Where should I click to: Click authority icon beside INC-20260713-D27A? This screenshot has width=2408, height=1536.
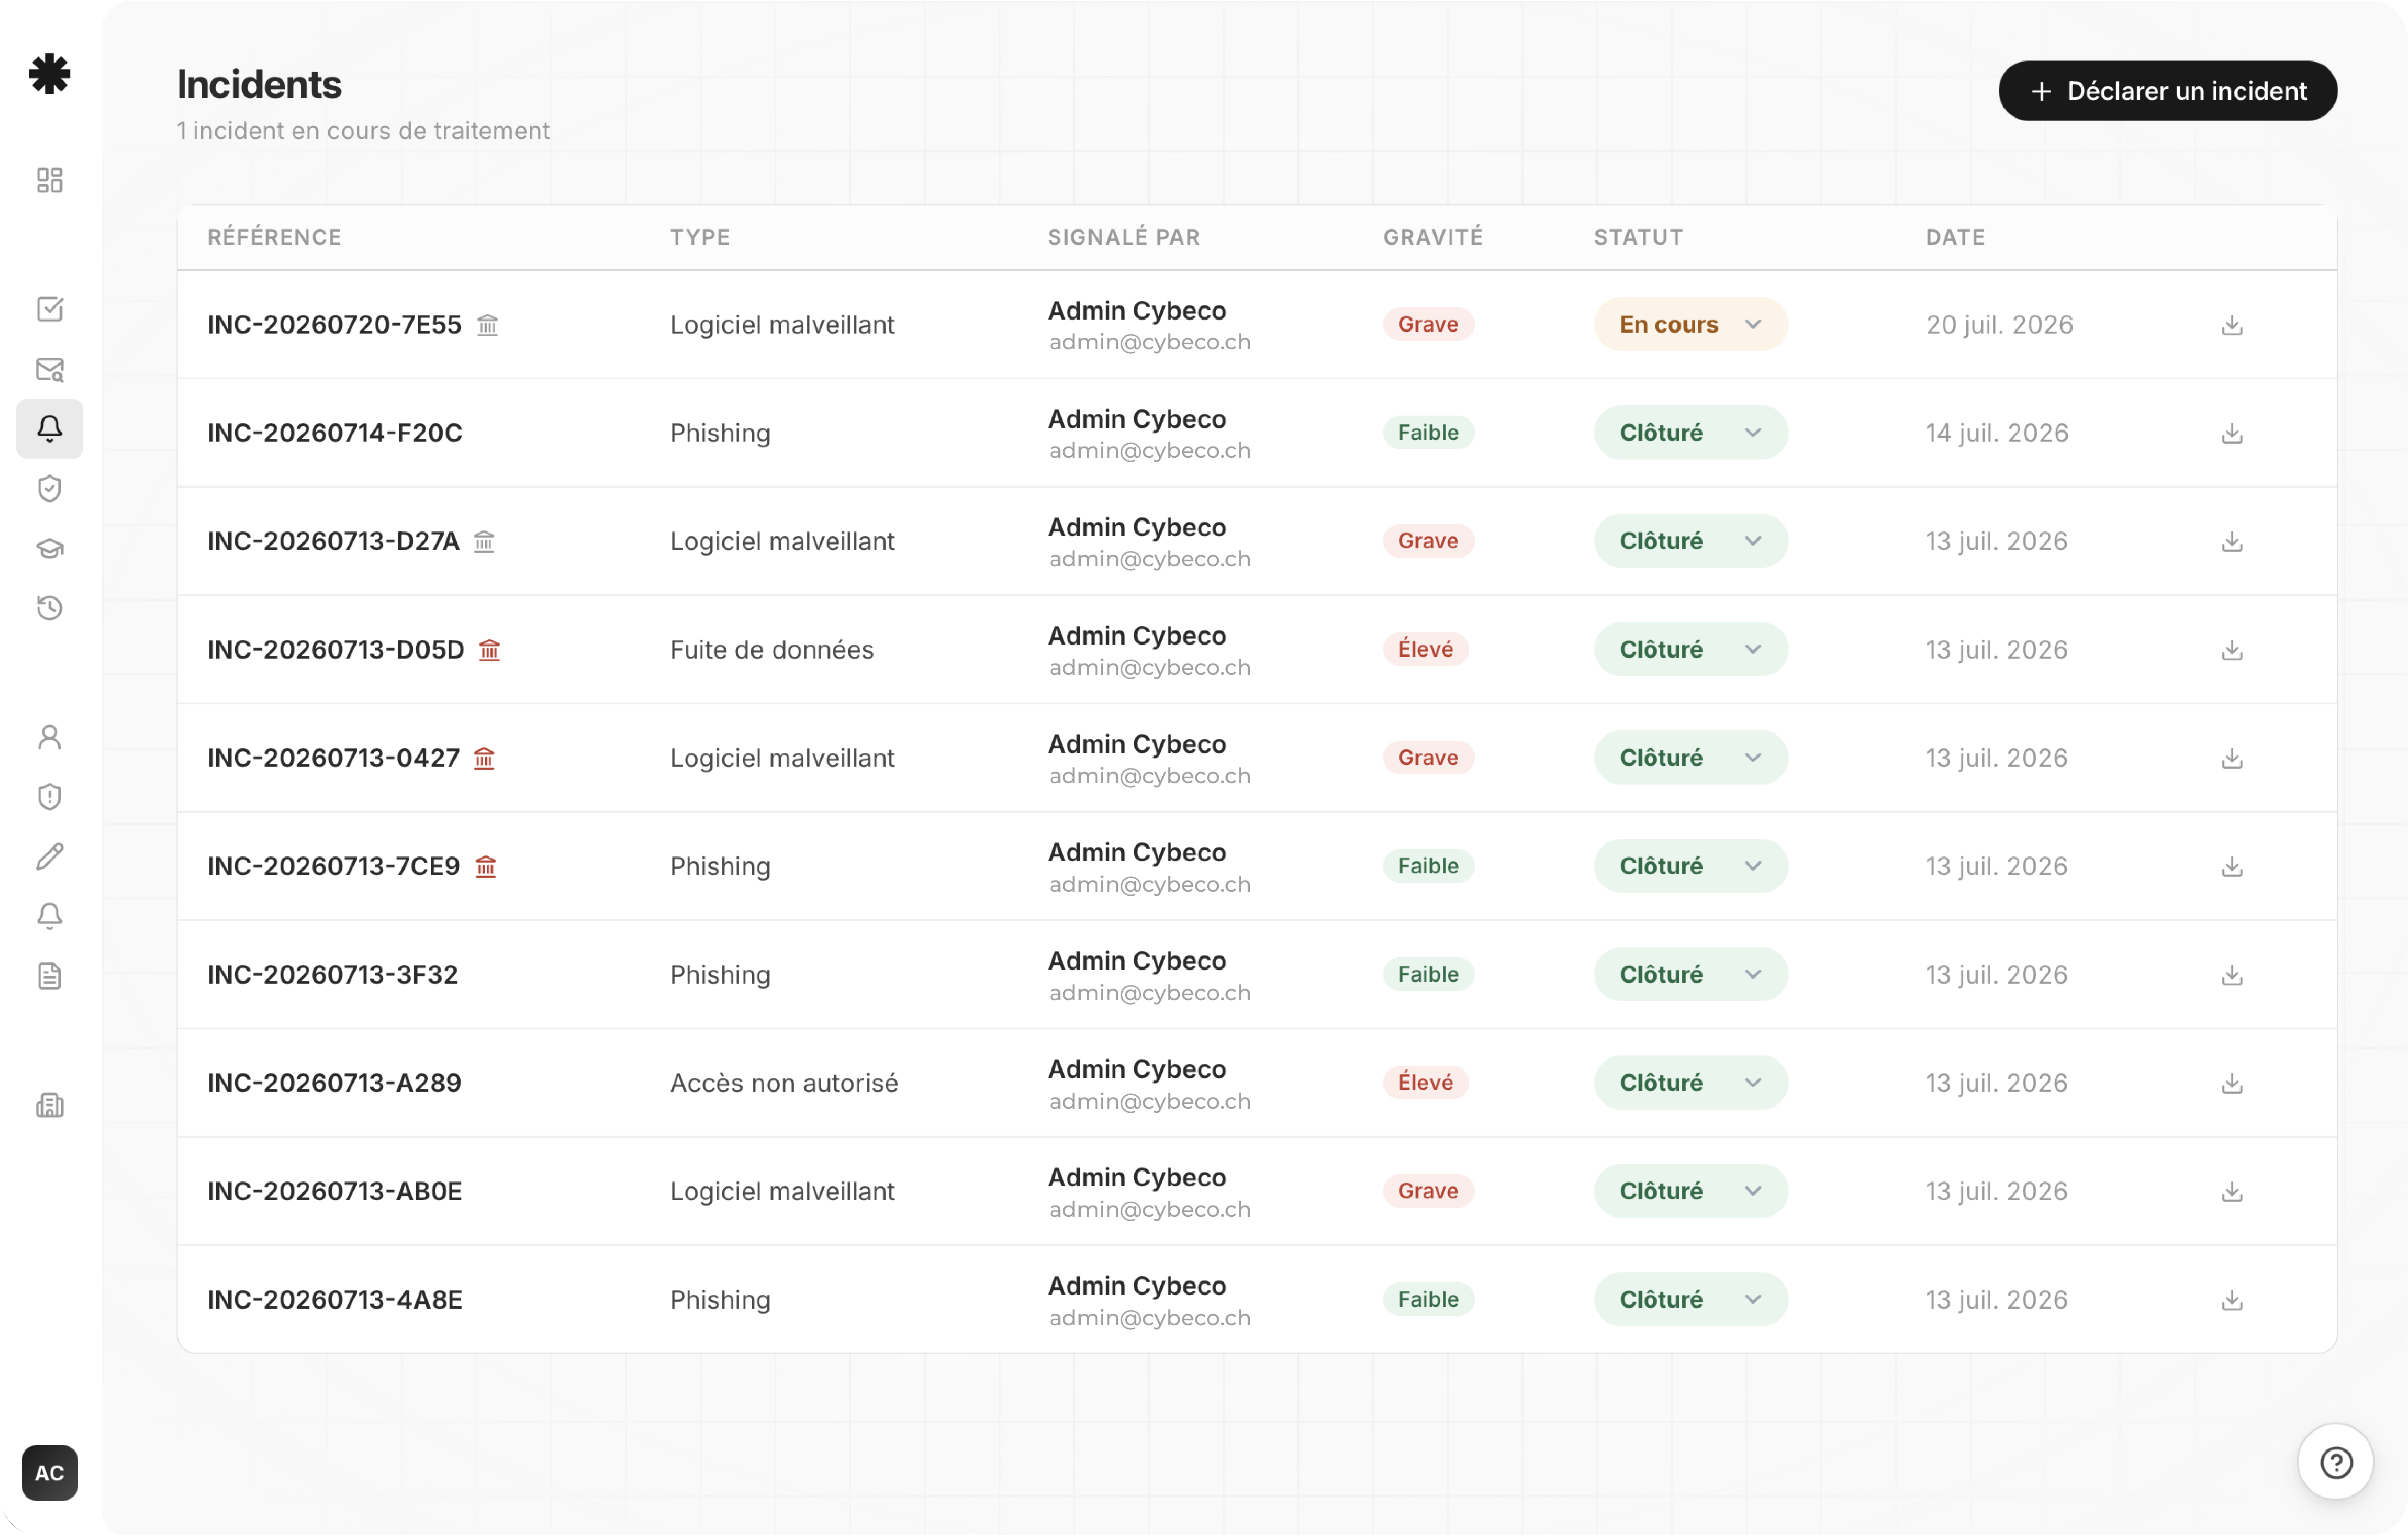point(485,541)
